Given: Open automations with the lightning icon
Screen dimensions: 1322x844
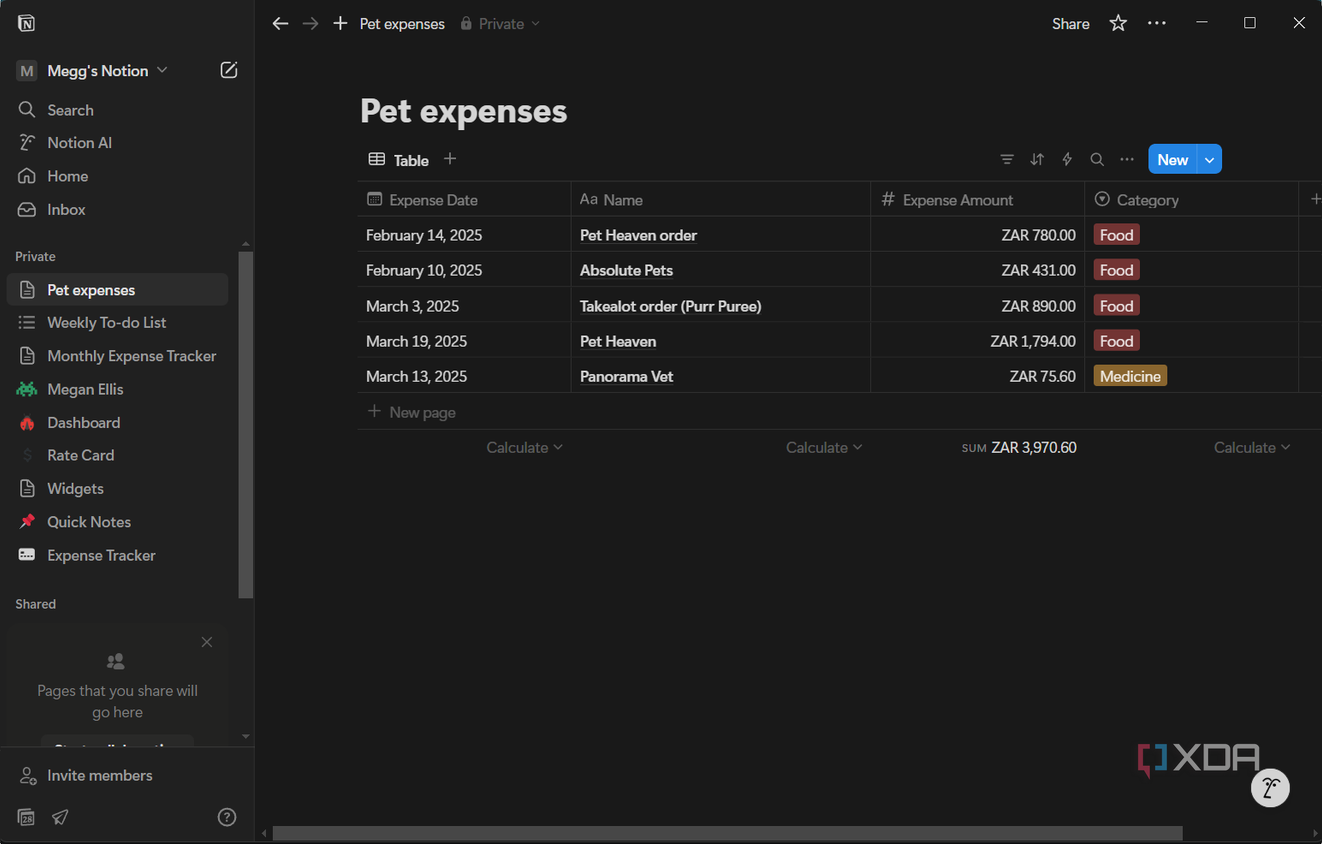Looking at the screenshot, I should click(1067, 159).
